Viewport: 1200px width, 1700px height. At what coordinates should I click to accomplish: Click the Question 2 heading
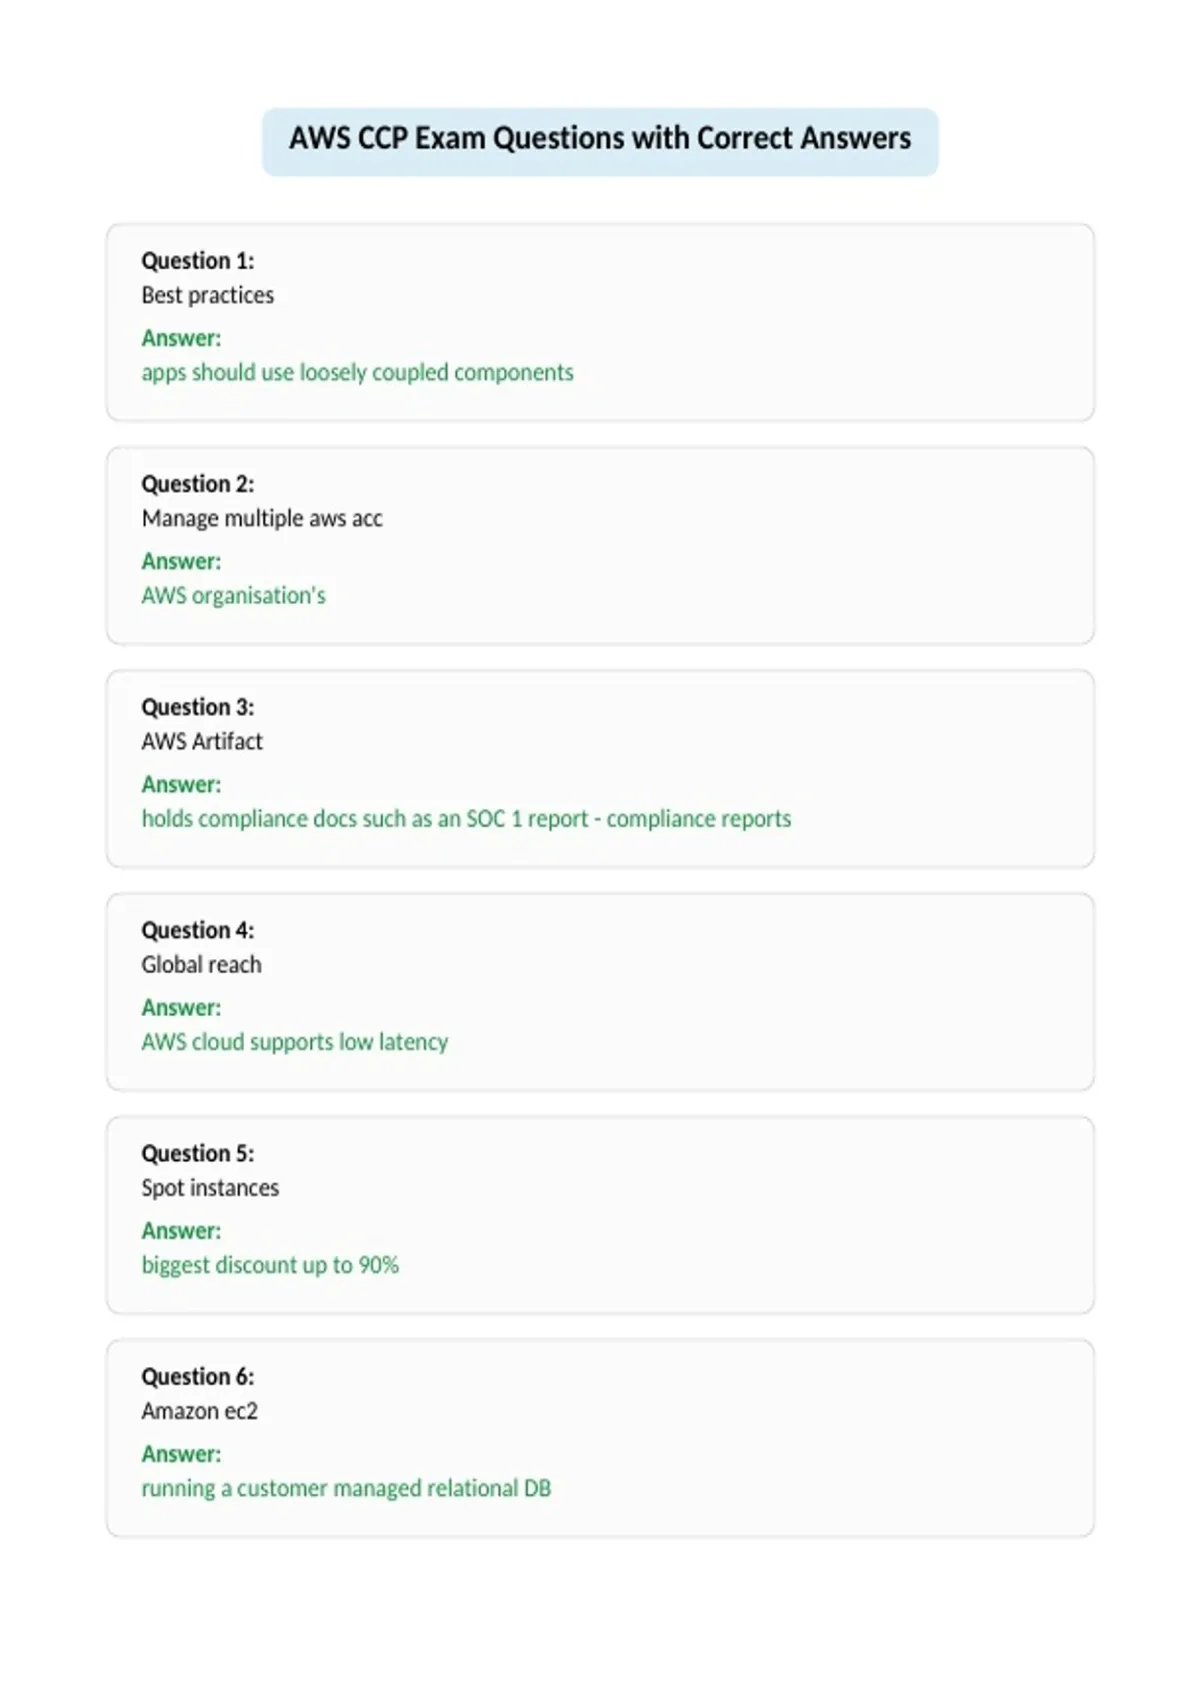point(198,484)
